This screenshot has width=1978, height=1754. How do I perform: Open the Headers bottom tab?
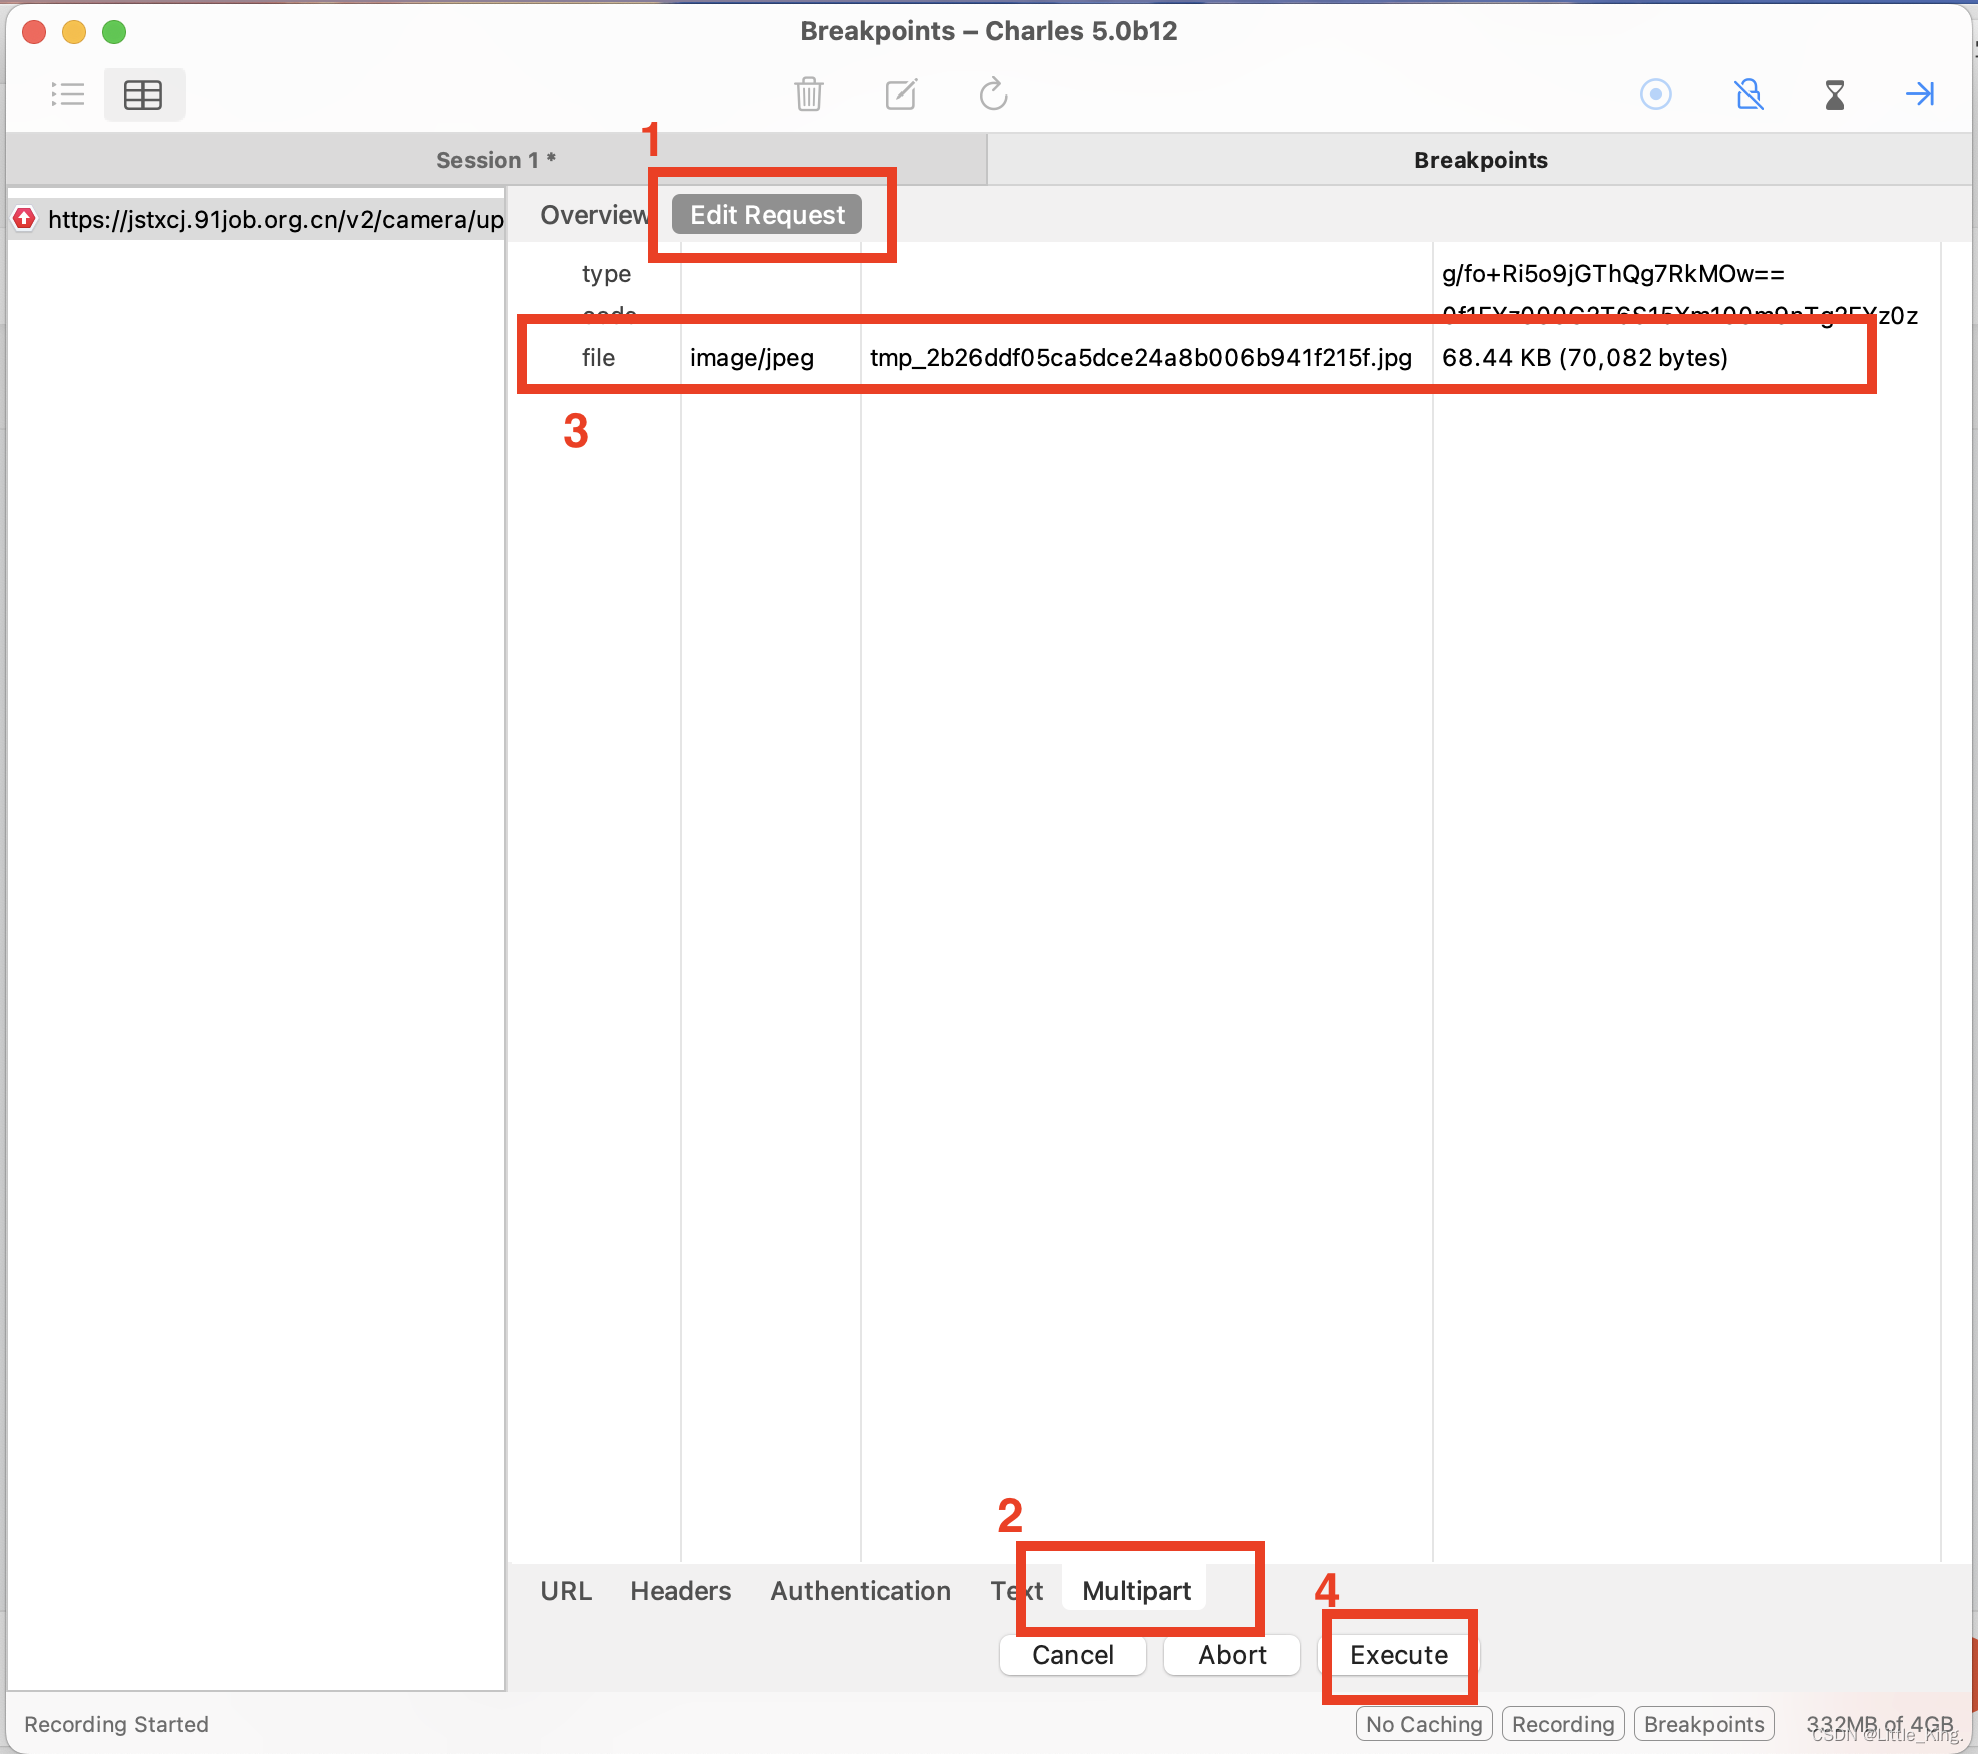(x=680, y=1591)
